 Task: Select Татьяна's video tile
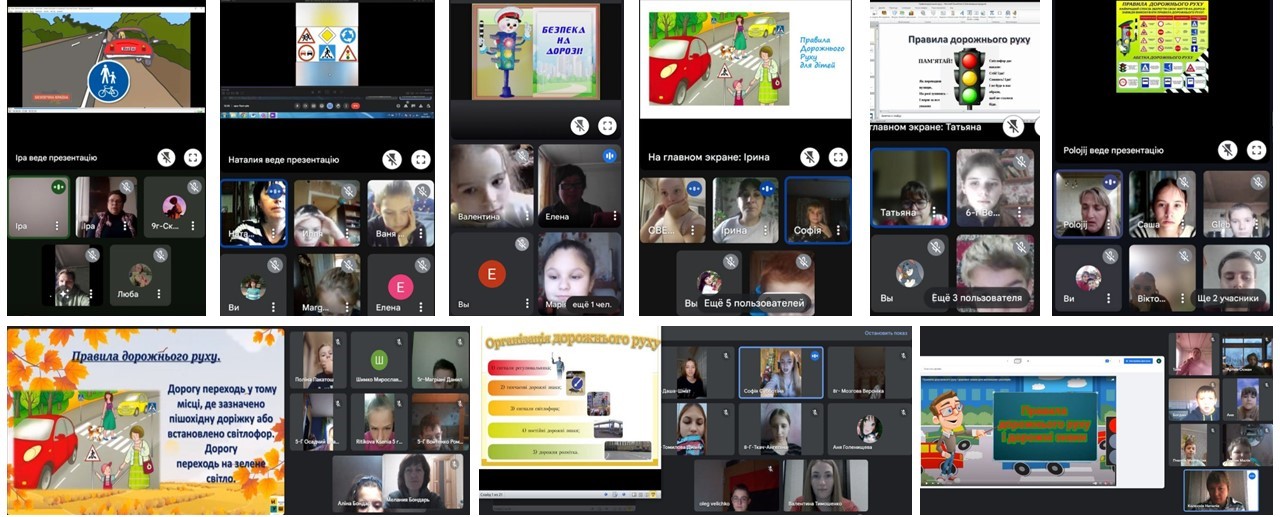click(x=910, y=189)
